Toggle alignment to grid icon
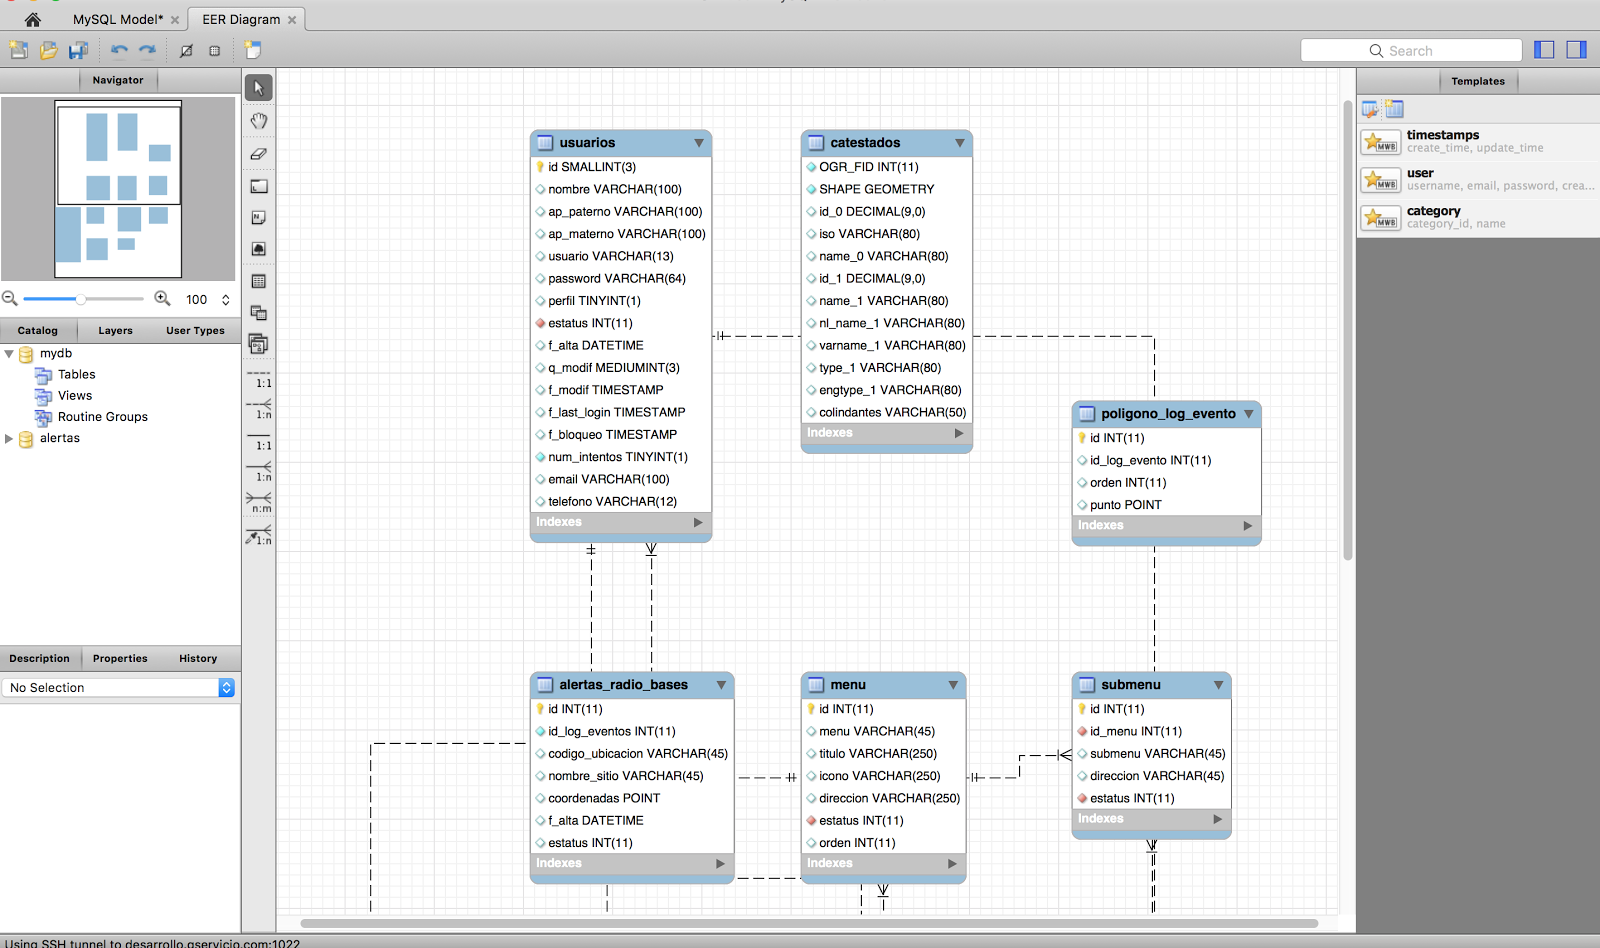 point(185,50)
